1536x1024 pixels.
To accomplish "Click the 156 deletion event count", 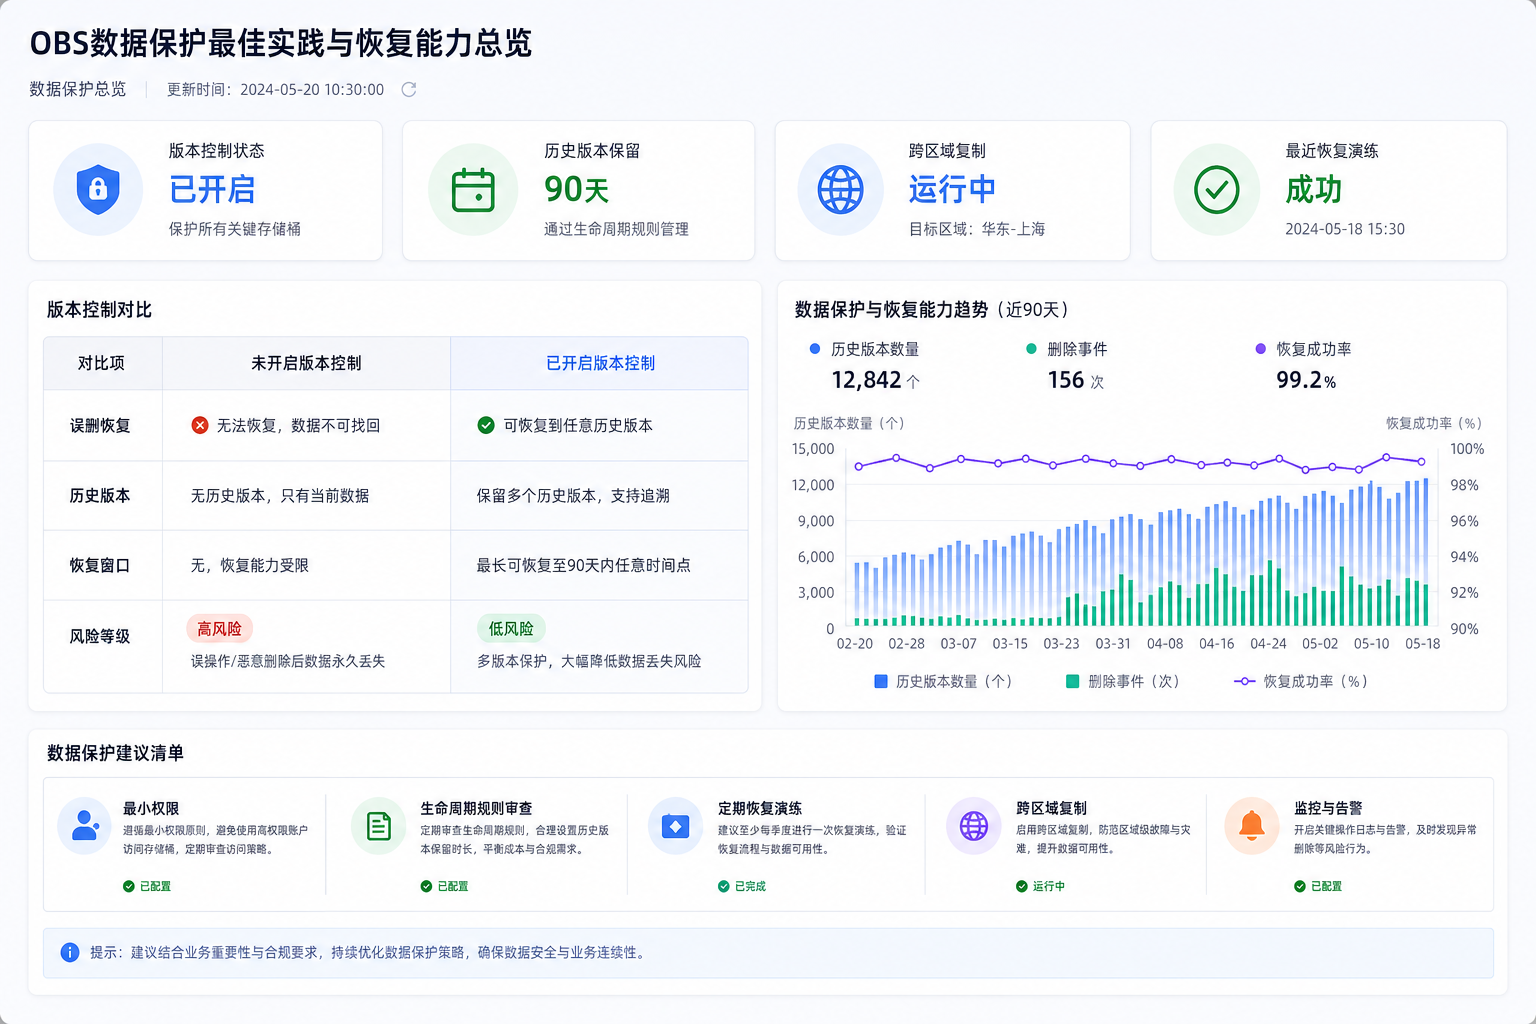I will point(1066,380).
